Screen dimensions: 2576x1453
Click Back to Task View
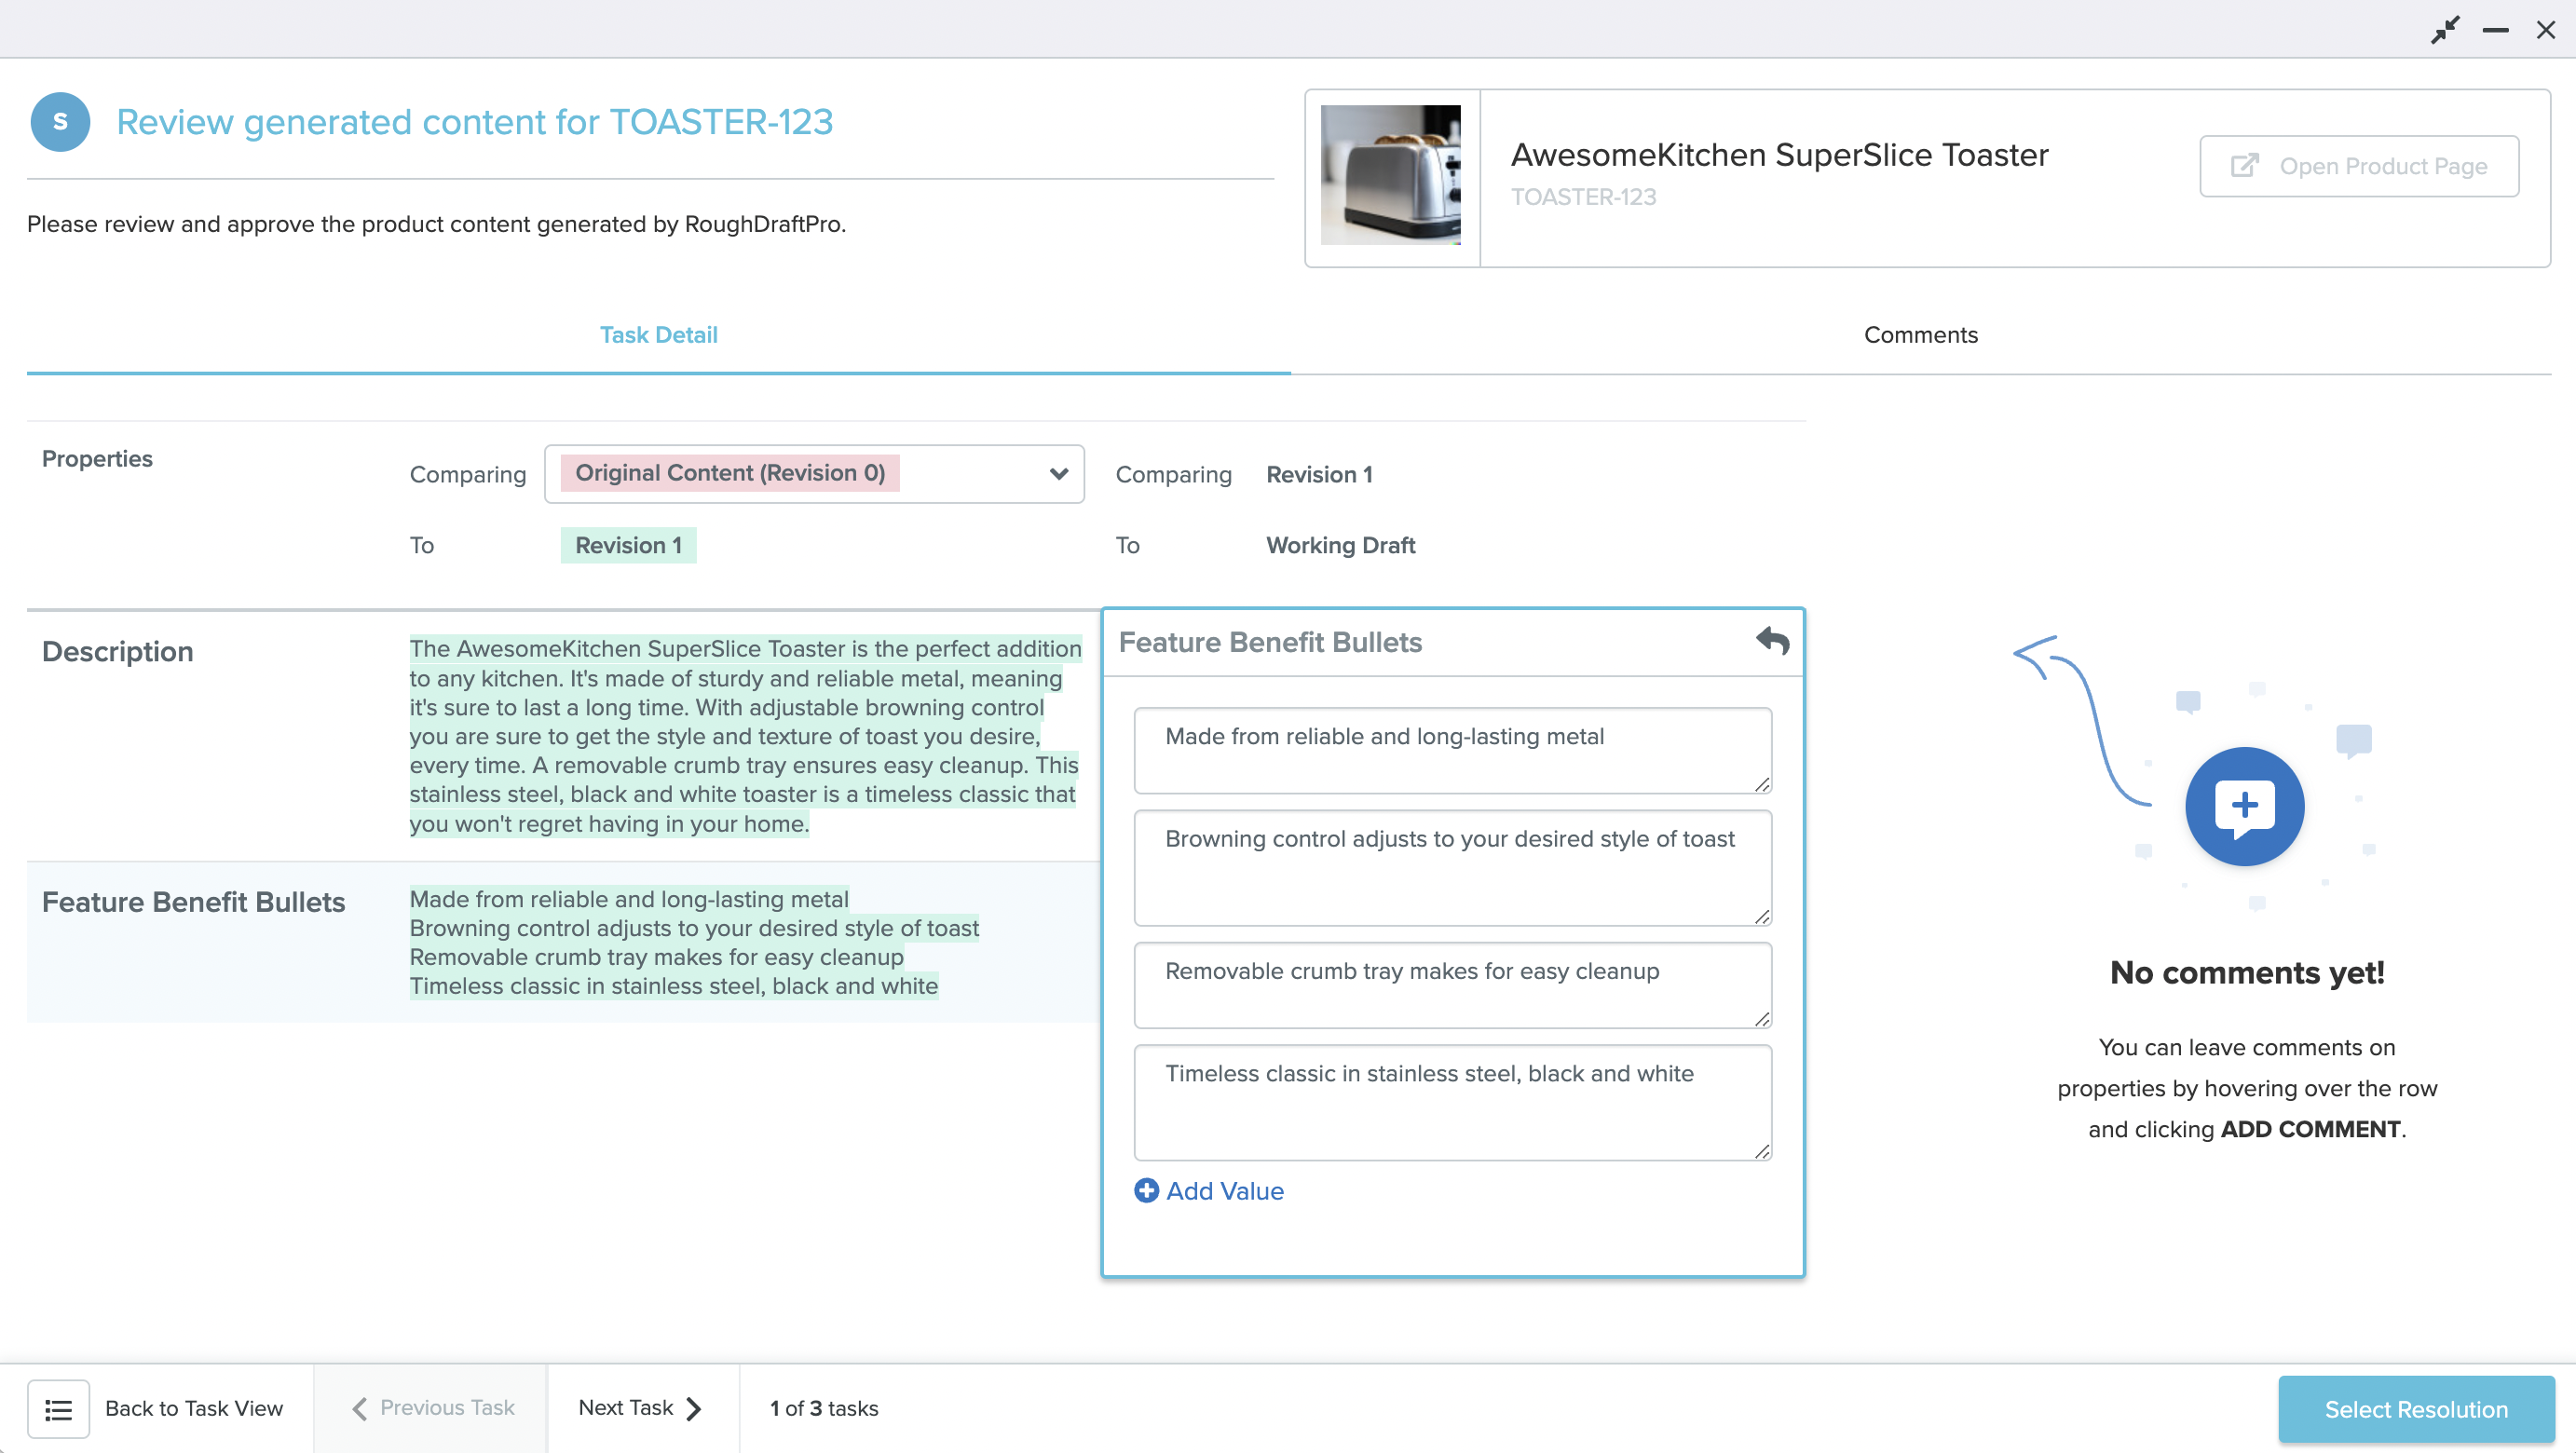coord(195,1407)
